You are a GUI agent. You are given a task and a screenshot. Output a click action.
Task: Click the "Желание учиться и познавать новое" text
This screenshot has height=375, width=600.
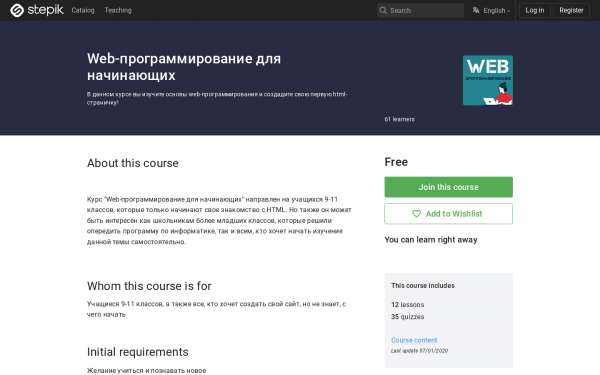147,370
